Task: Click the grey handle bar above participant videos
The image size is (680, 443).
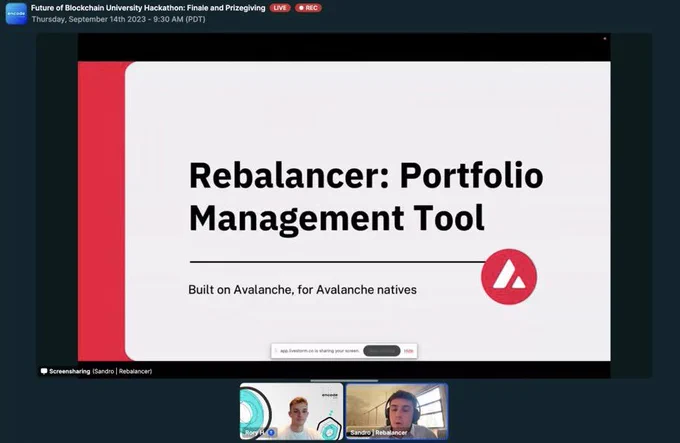Action: click(x=344, y=381)
